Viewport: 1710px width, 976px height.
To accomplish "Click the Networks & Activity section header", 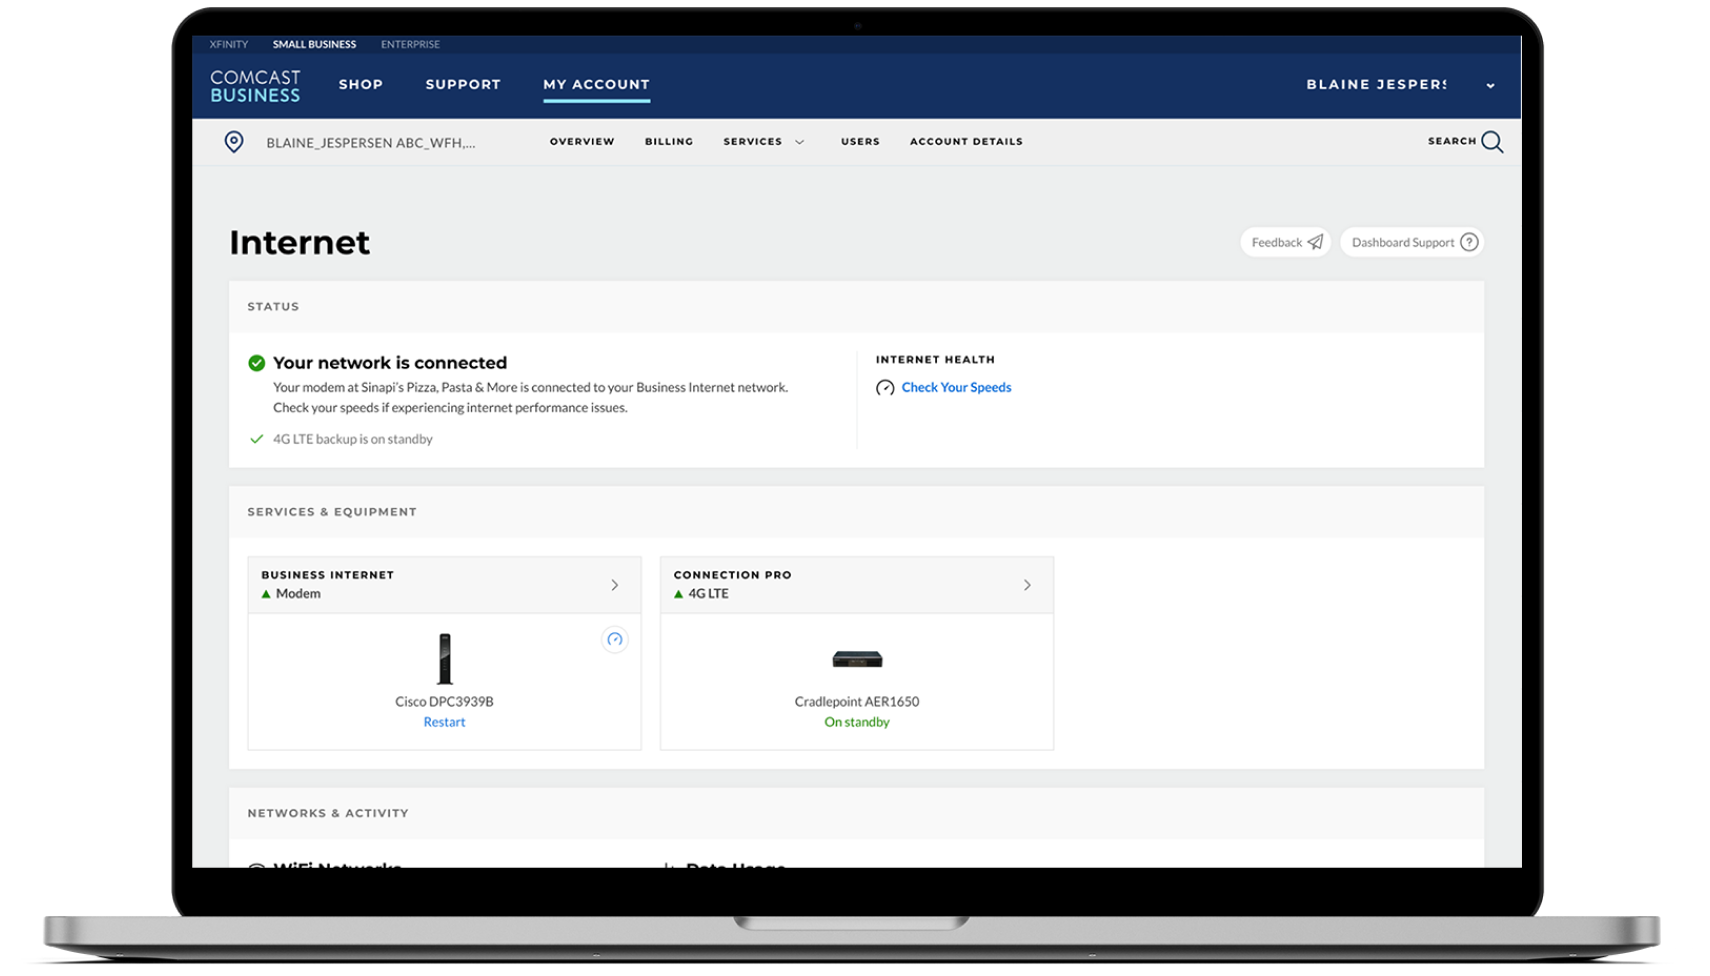I will [328, 814].
